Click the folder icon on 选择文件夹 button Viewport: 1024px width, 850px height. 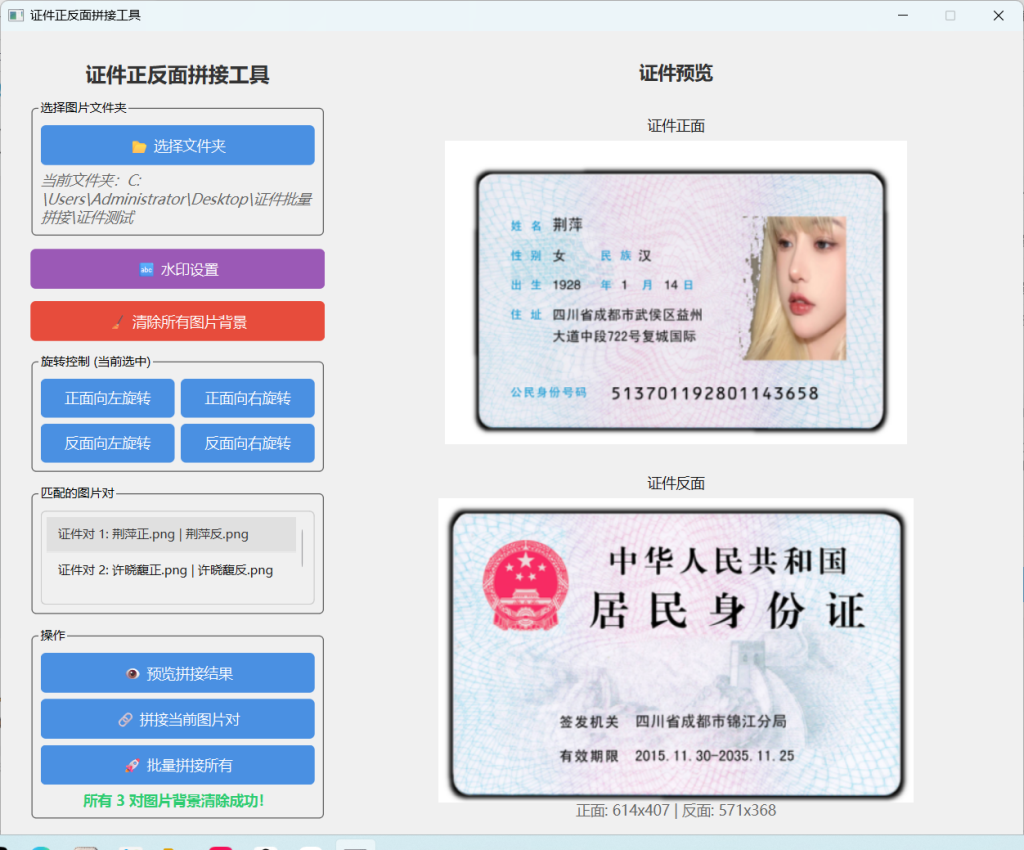139,146
